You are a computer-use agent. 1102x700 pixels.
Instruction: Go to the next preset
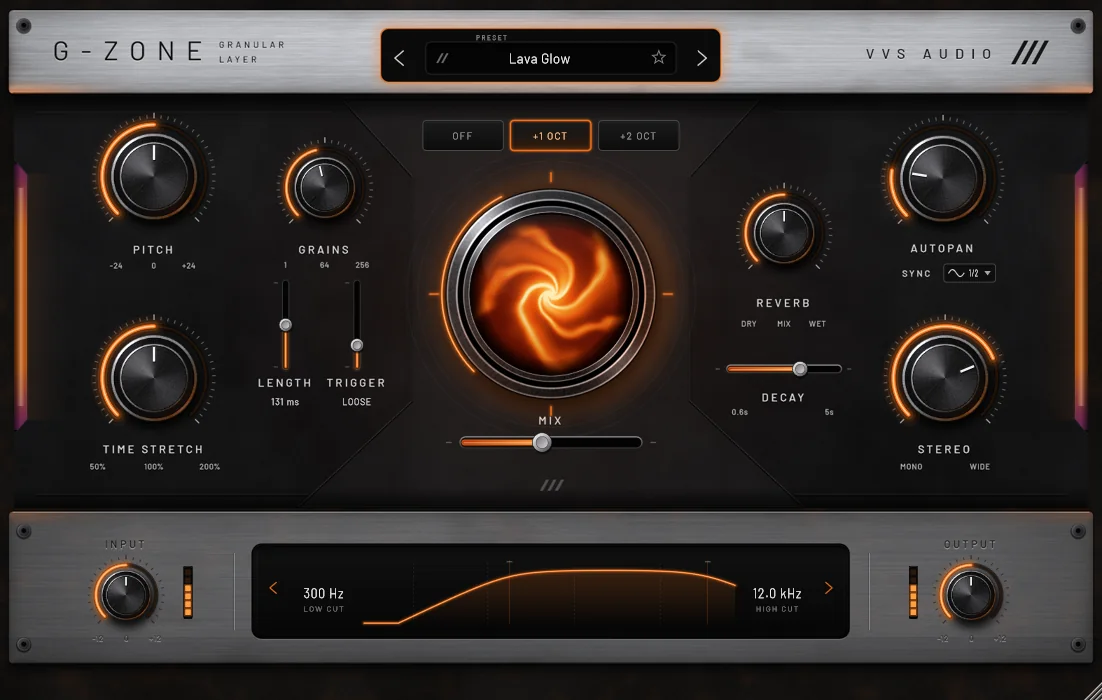click(701, 58)
